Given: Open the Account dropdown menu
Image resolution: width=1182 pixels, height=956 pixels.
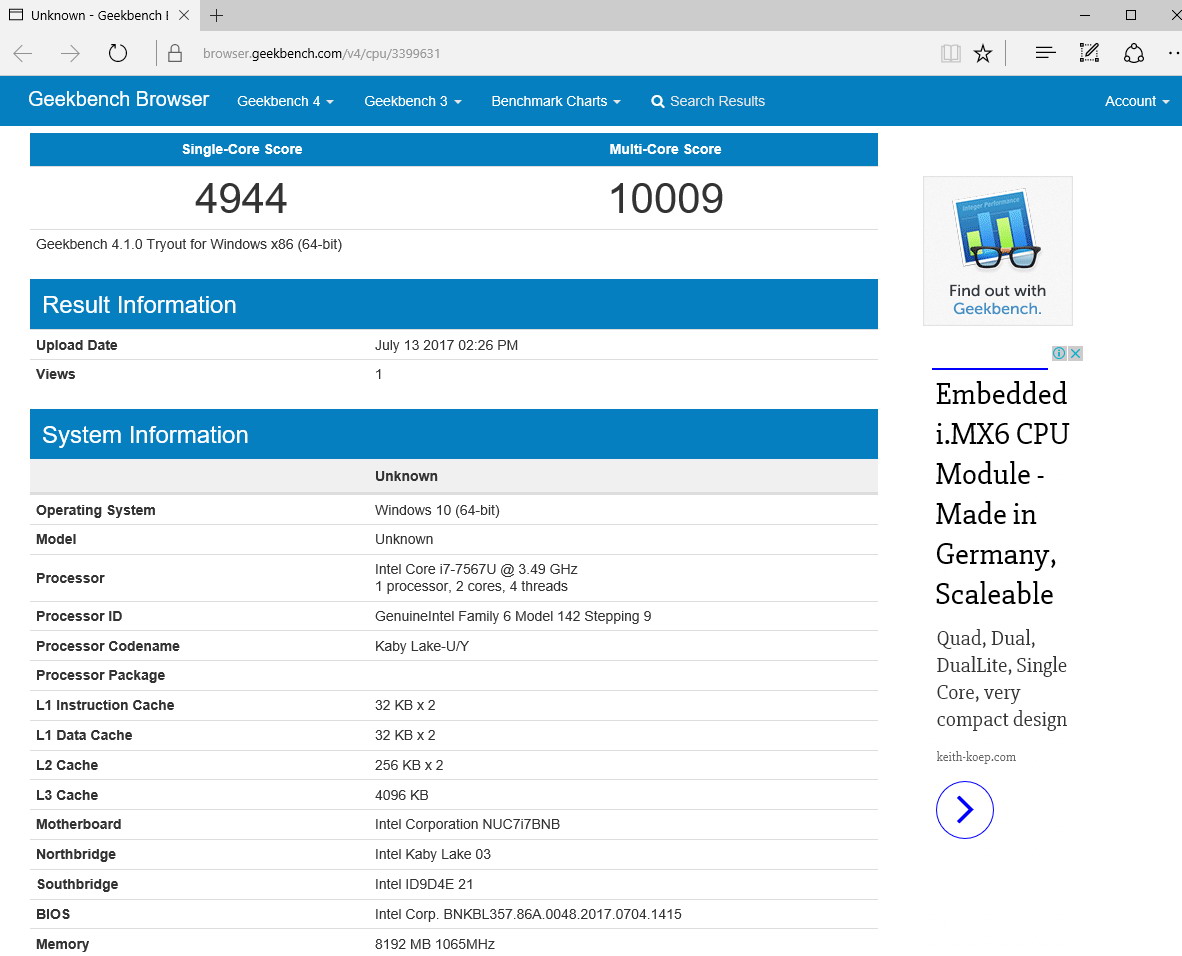Looking at the screenshot, I should (x=1136, y=101).
